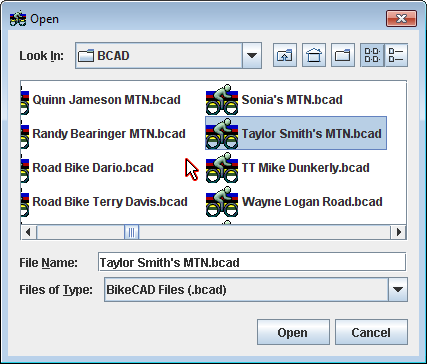
Task: Select the Sonia's MTN.bcad file icon
Action: point(222,99)
